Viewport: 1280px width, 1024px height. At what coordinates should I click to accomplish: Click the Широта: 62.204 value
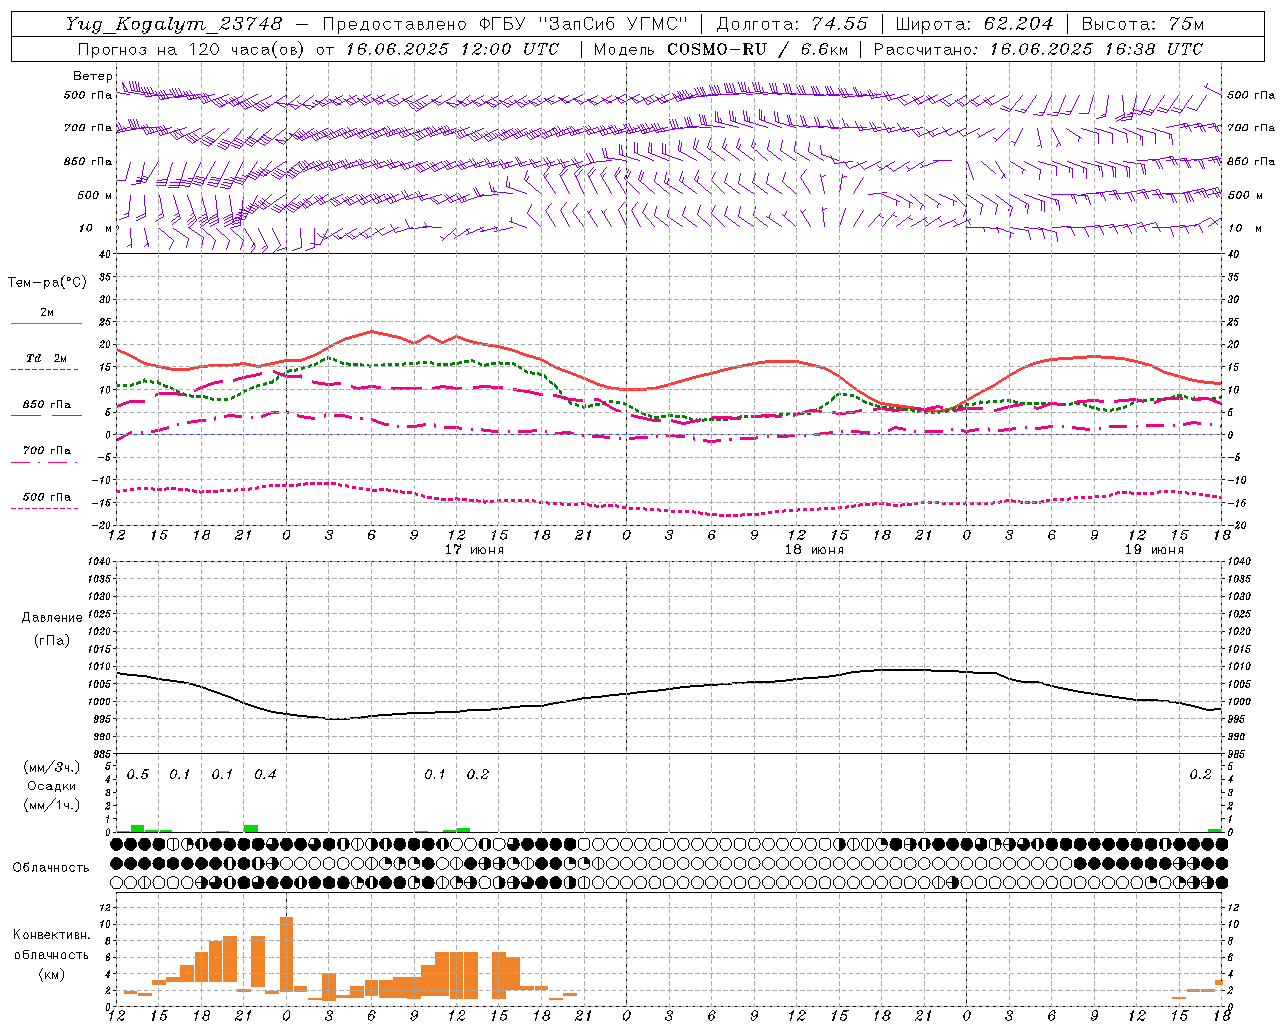[x=974, y=24]
